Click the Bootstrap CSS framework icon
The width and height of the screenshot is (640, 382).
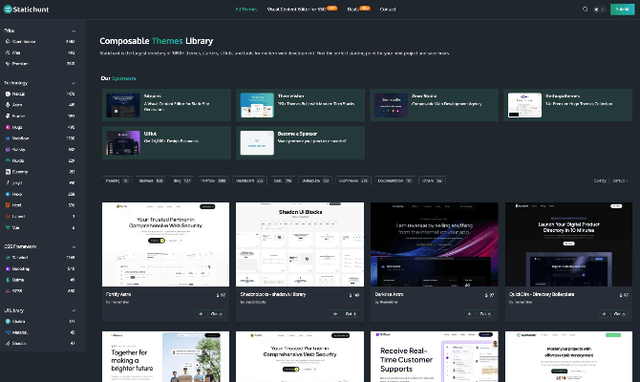click(7, 269)
